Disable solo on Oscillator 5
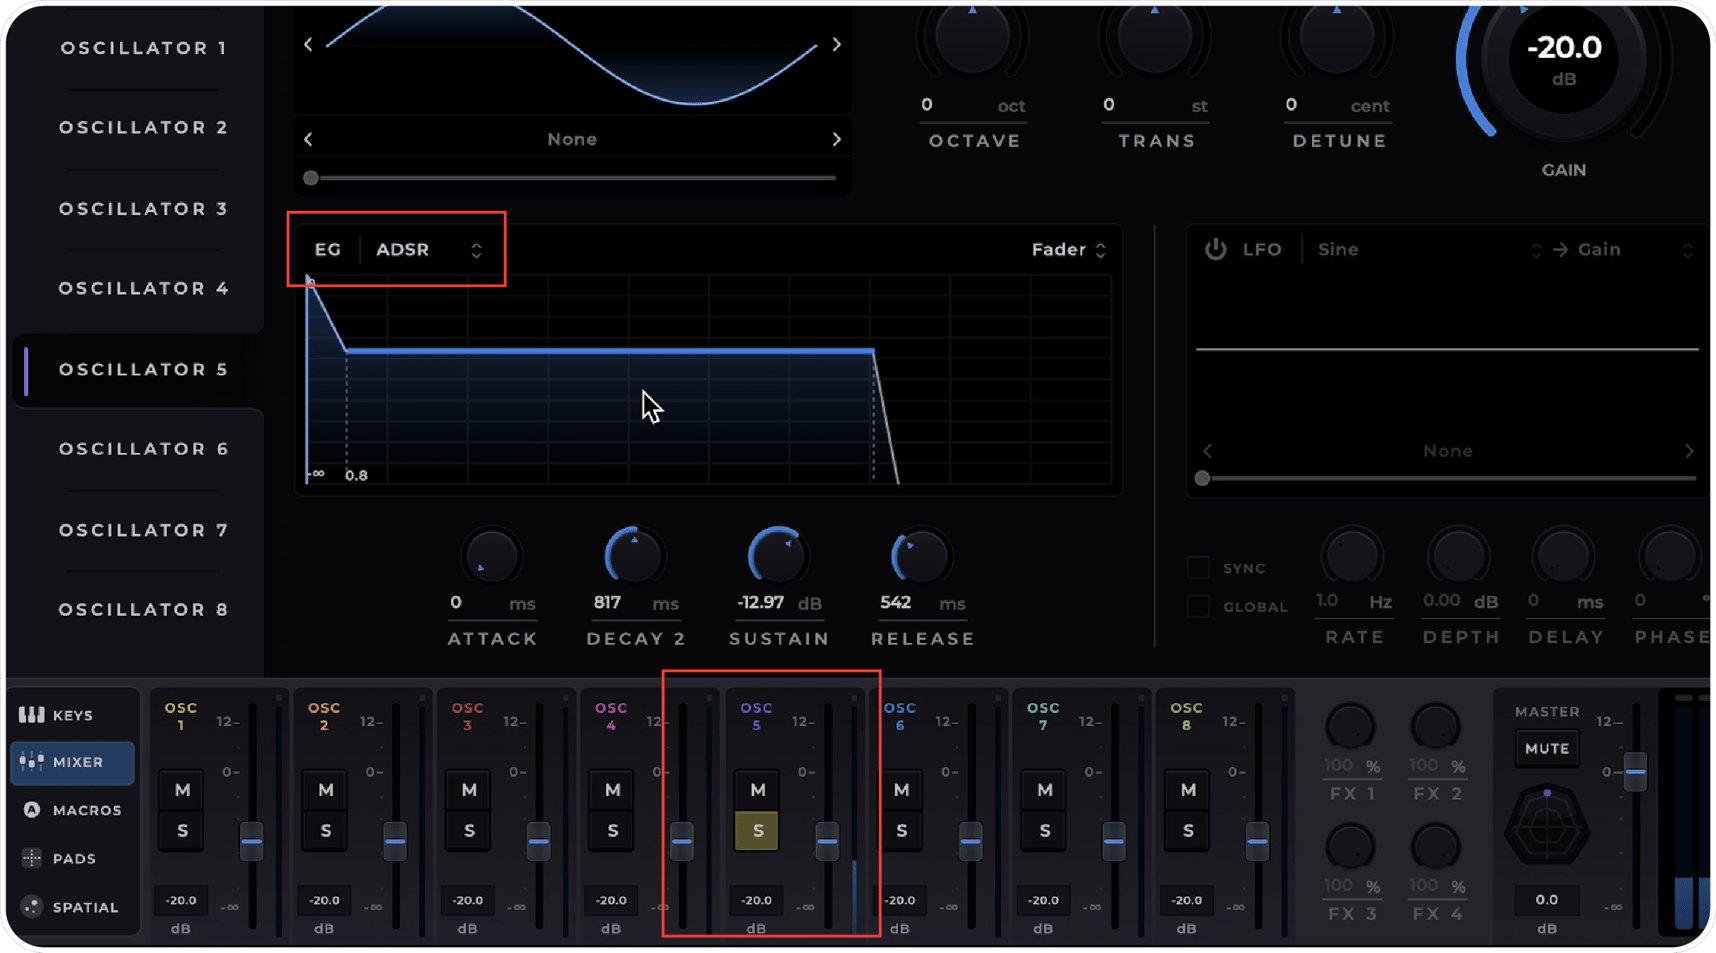 tap(757, 830)
